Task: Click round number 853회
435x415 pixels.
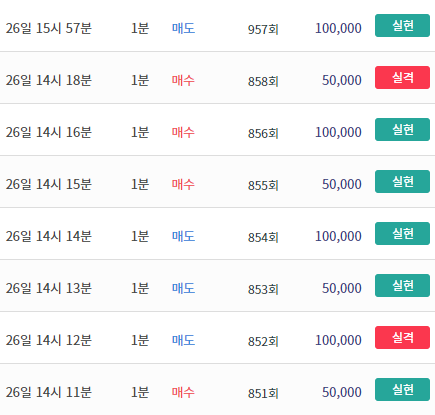Action: (263, 289)
